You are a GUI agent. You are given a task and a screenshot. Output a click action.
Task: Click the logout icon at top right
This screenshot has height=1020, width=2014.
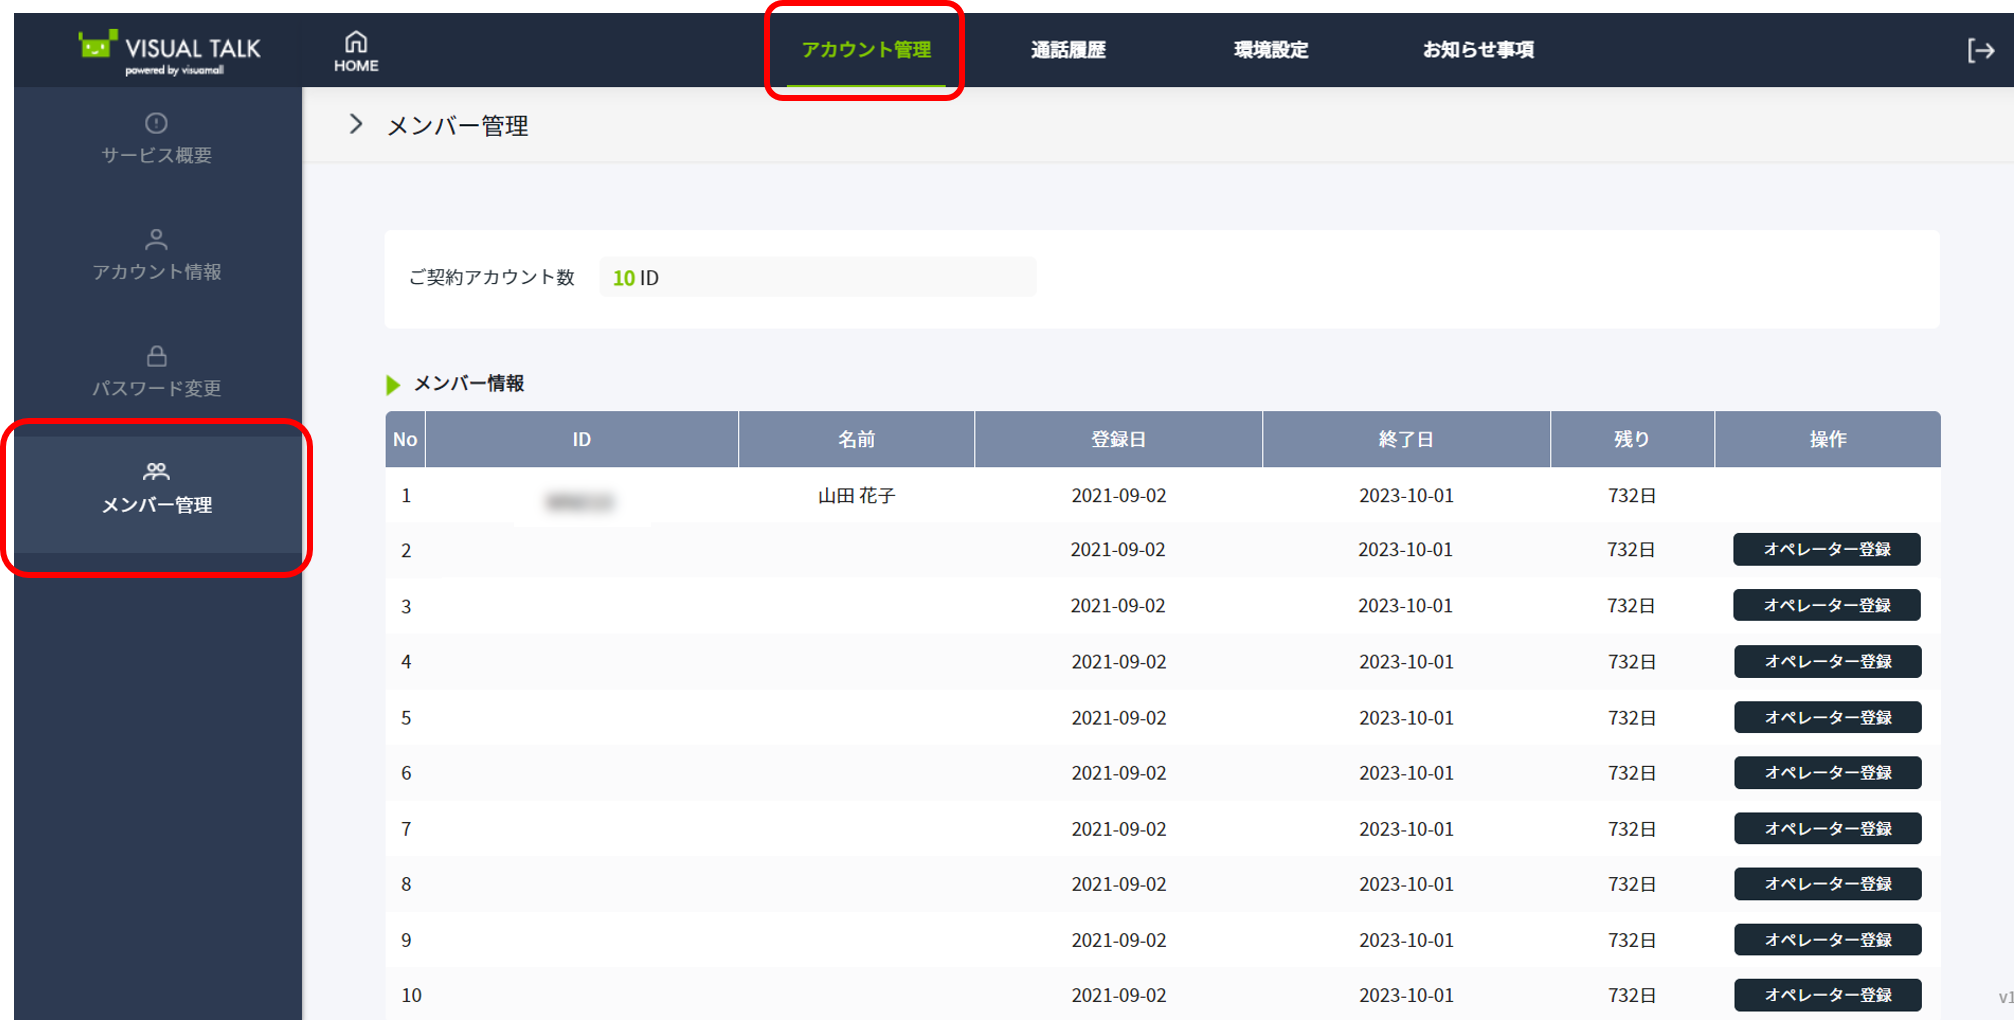click(x=1980, y=50)
